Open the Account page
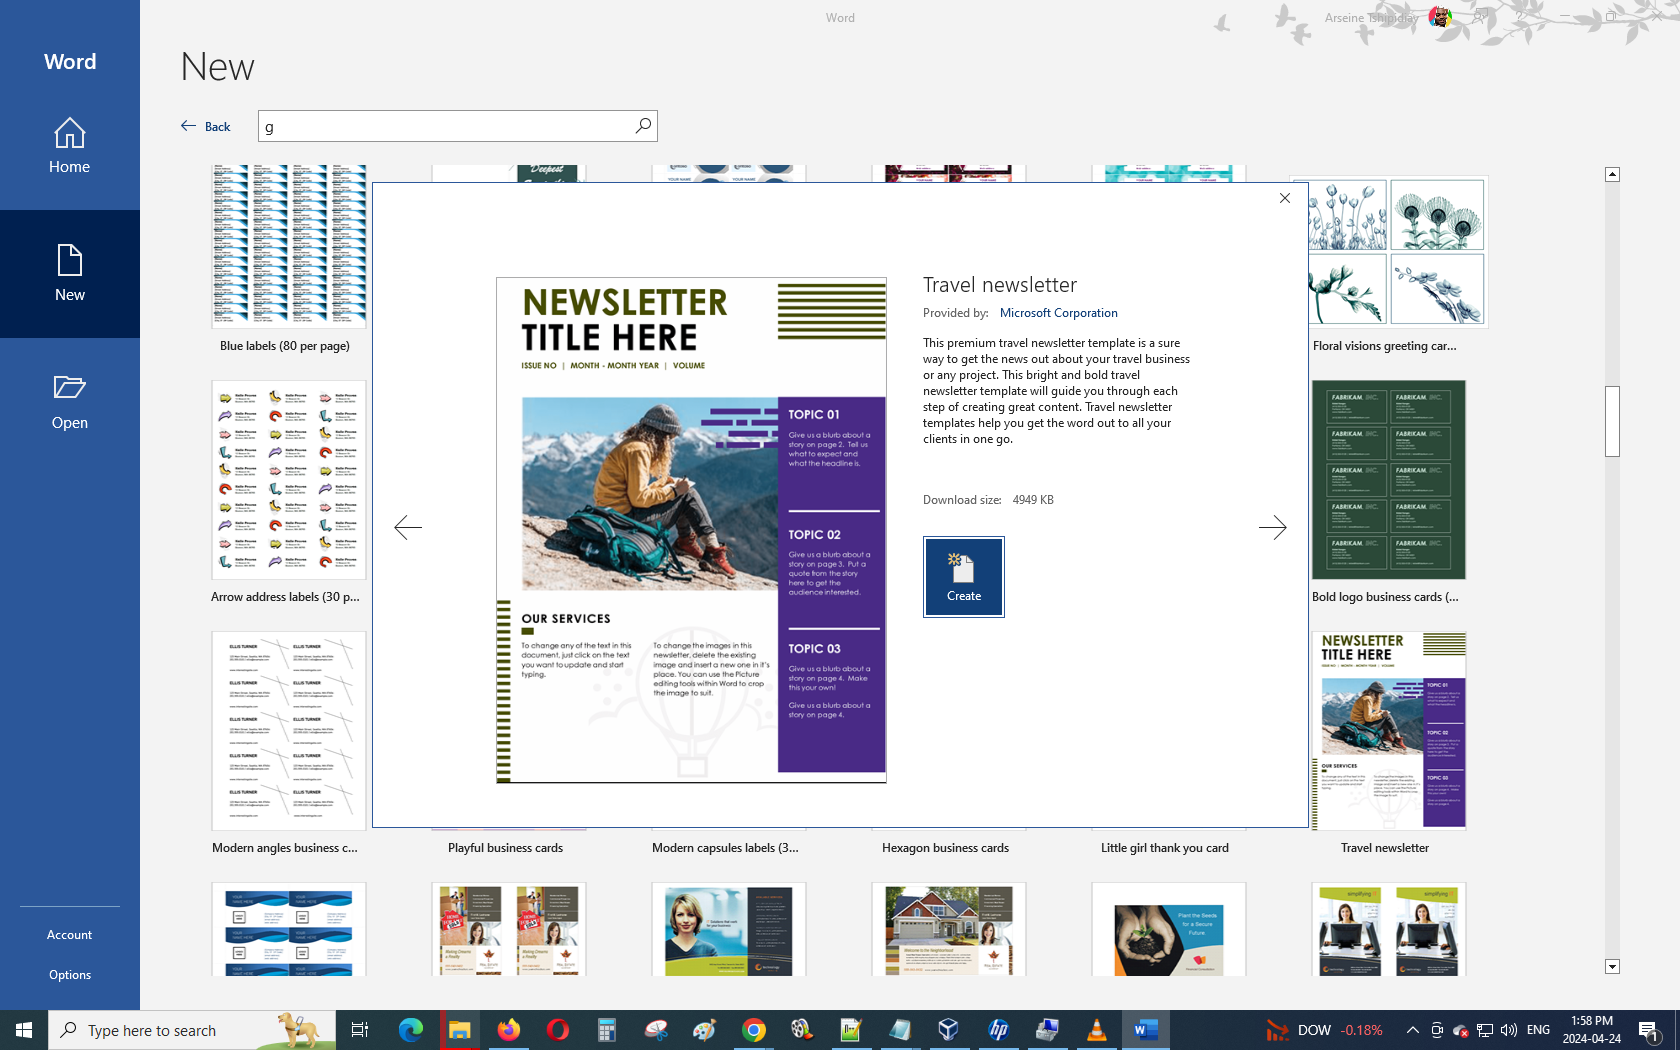The width and height of the screenshot is (1680, 1050). [x=69, y=934]
